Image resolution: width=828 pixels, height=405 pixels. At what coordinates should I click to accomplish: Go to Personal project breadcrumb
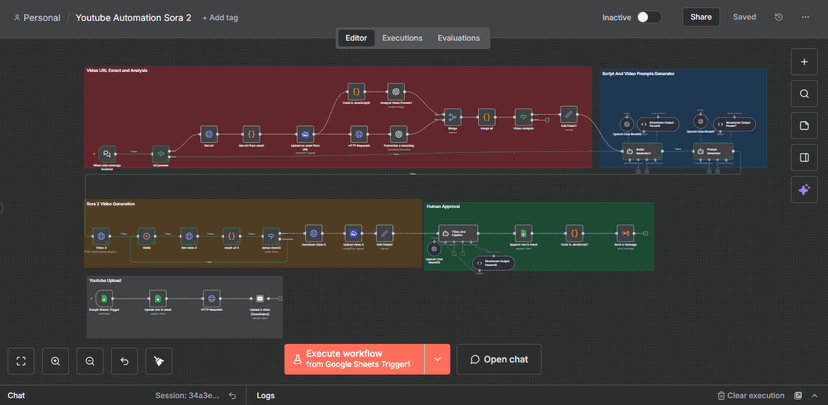click(x=37, y=17)
